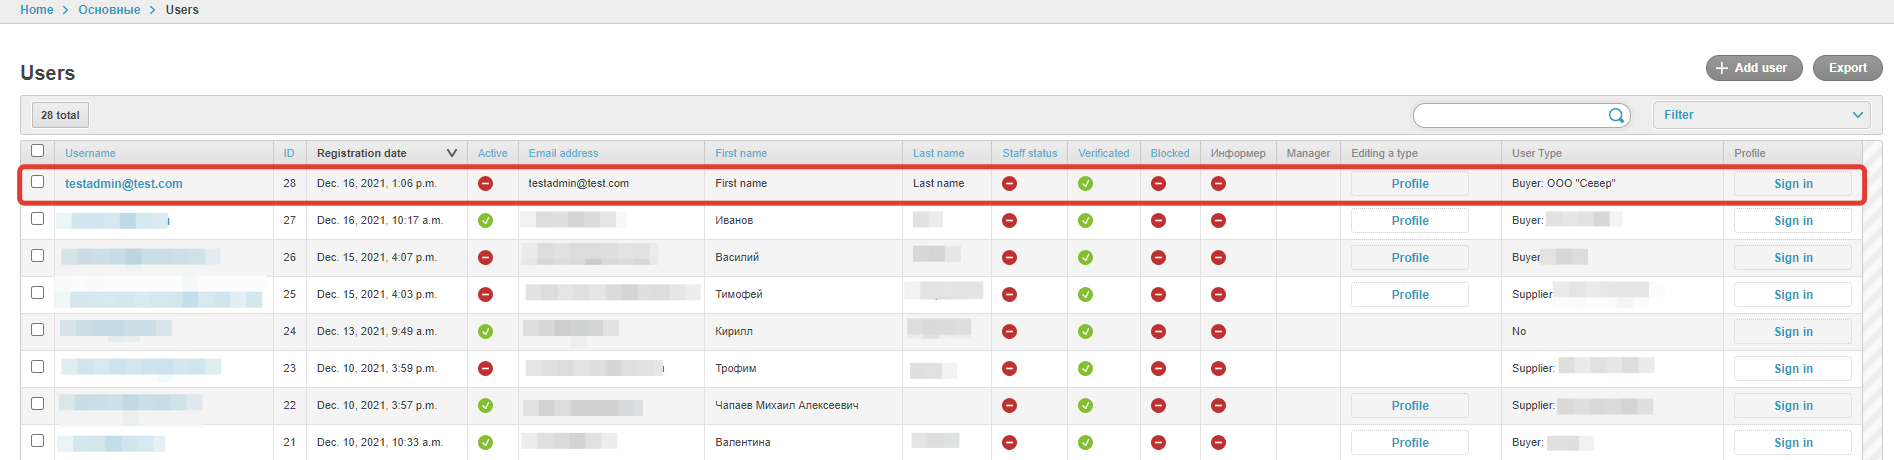Image resolution: width=1894 pixels, height=460 pixels.
Task: Open testadmin@test.com username link
Action: tap(124, 184)
